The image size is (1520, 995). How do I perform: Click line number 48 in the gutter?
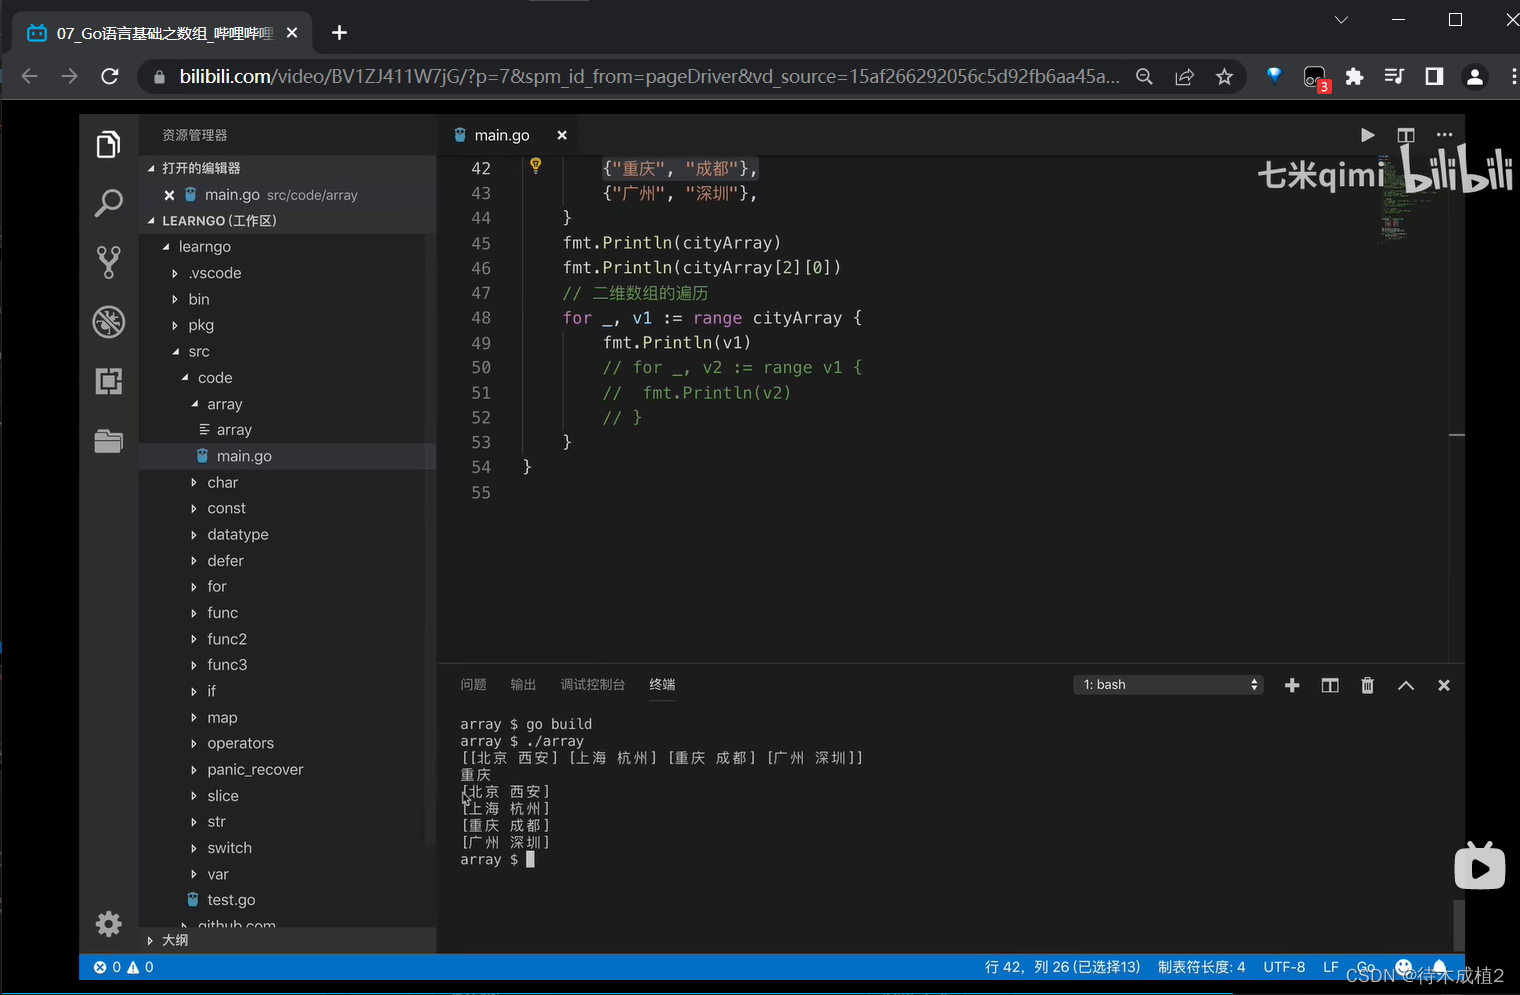coord(481,318)
